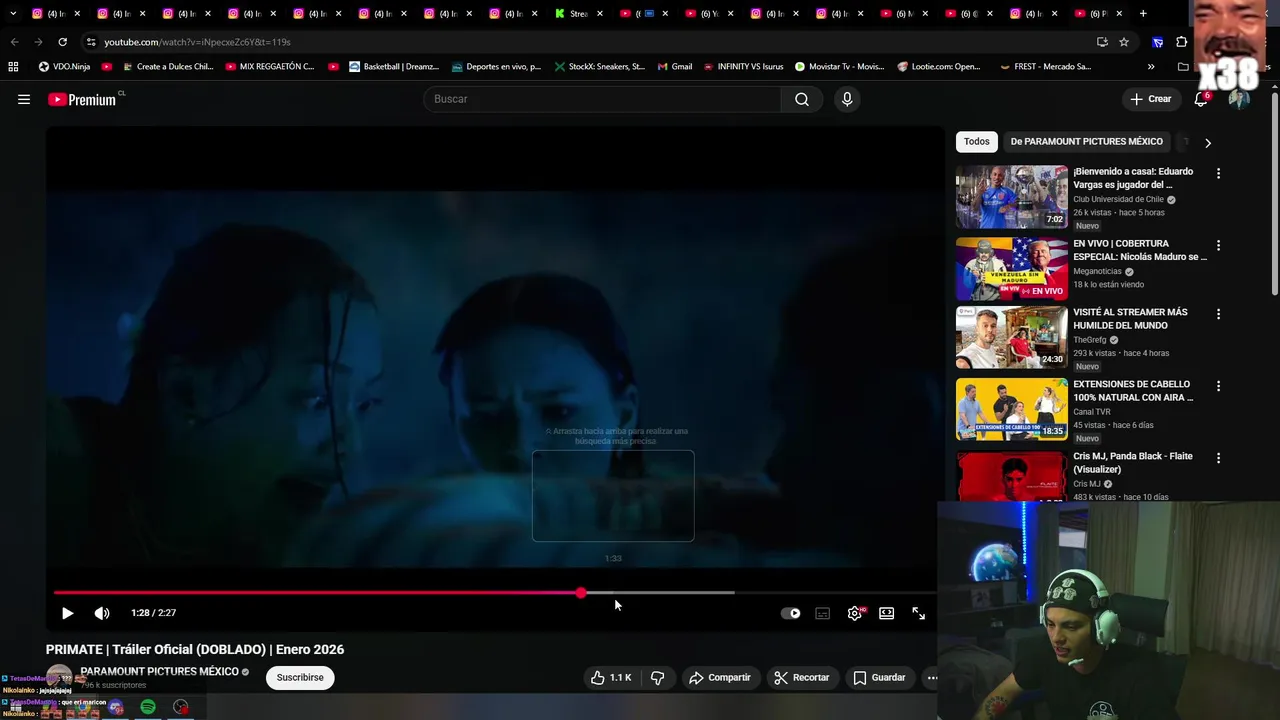
Task: Open the player settings gear
Action: click(x=855, y=613)
